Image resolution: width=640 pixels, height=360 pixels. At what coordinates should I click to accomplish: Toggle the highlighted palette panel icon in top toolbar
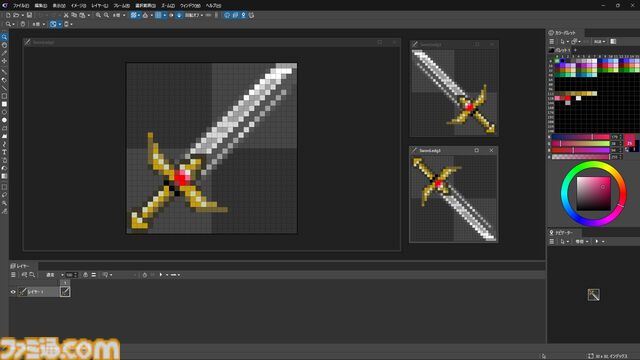click(x=227, y=15)
